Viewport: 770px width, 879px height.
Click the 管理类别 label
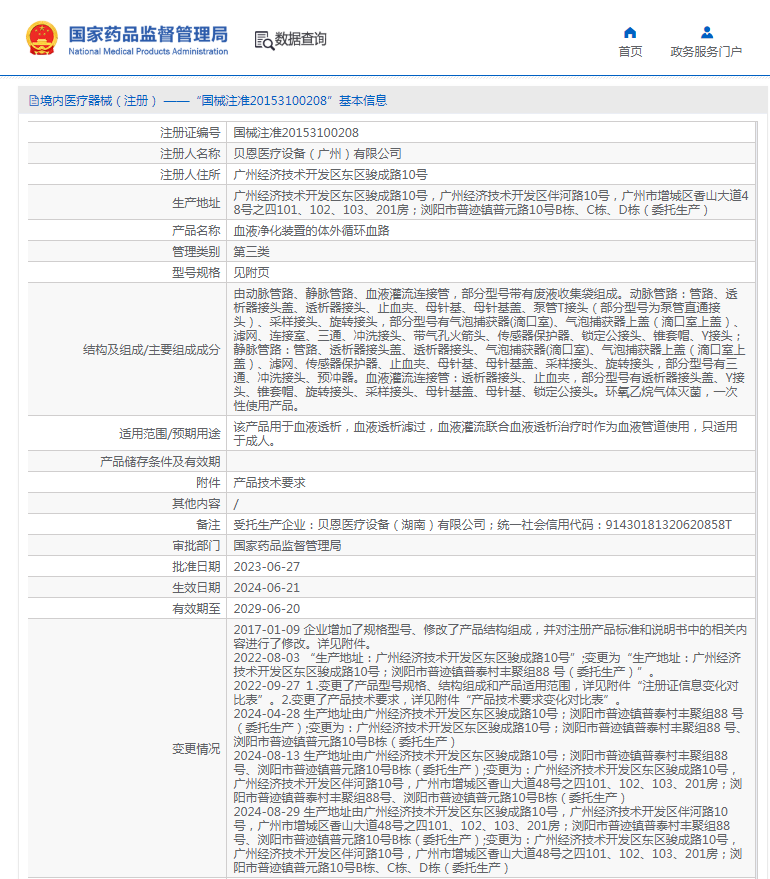pos(196,252)
